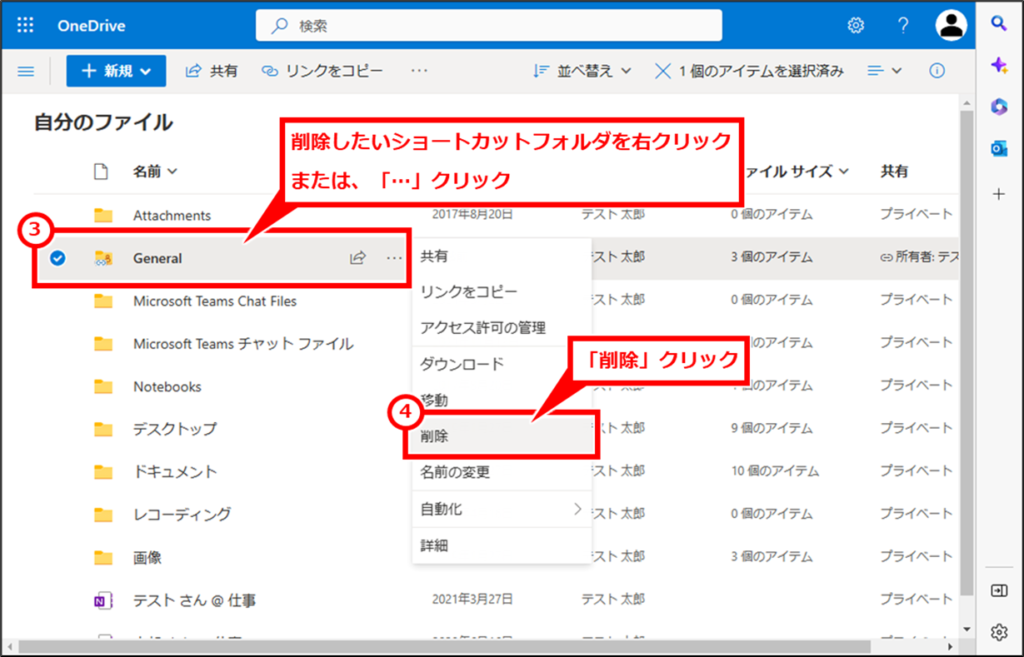Click the share icon in General row

(357, 258)
